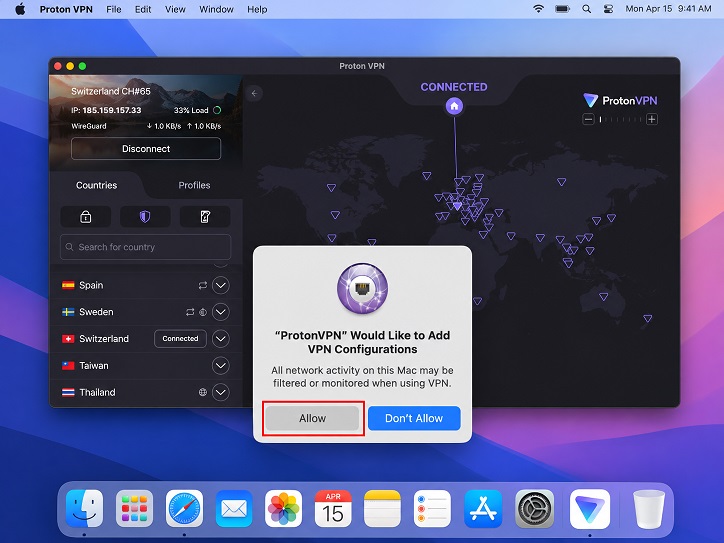Expand the Thailand server list
The height and width of the screenshot is (543, 724).
[221, 392]
